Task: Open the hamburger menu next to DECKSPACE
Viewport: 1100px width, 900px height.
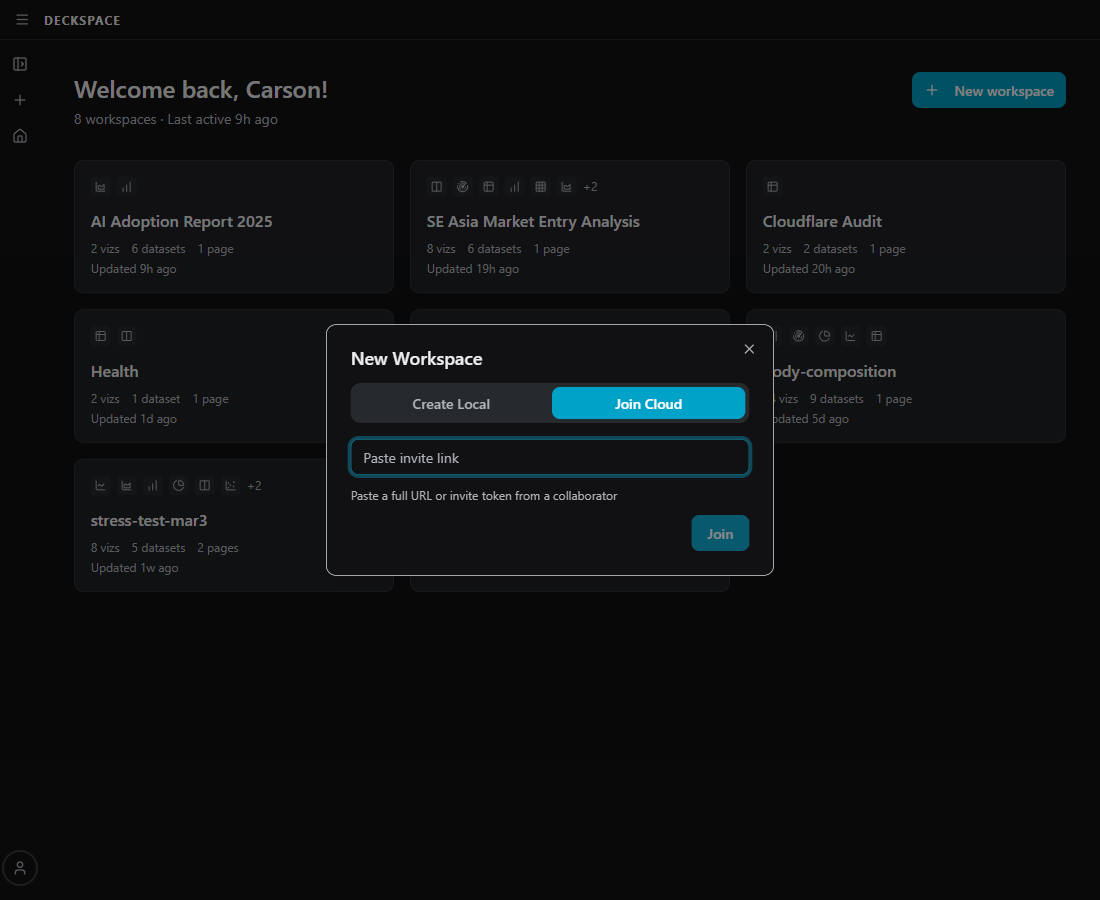Action: coord(22,20)
